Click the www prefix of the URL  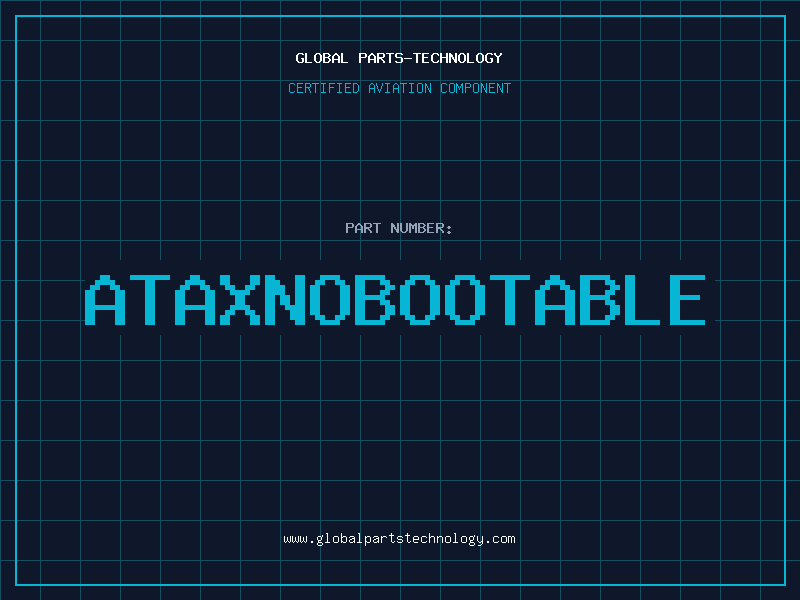pos(295,539)
